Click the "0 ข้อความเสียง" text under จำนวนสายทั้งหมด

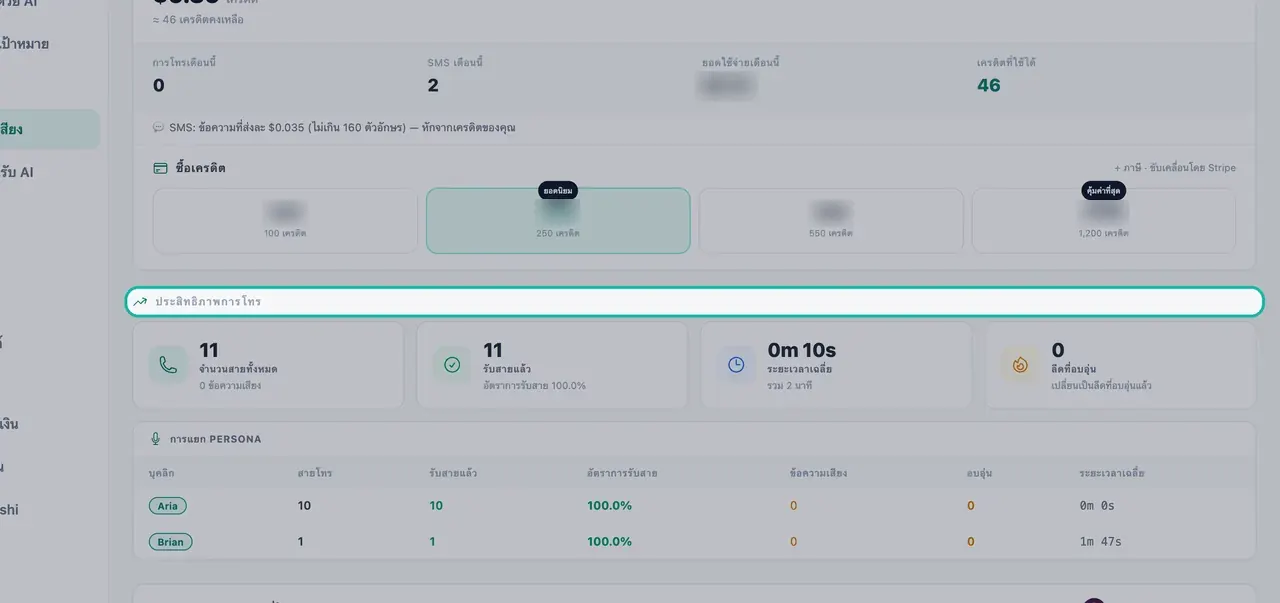(230, 385)
